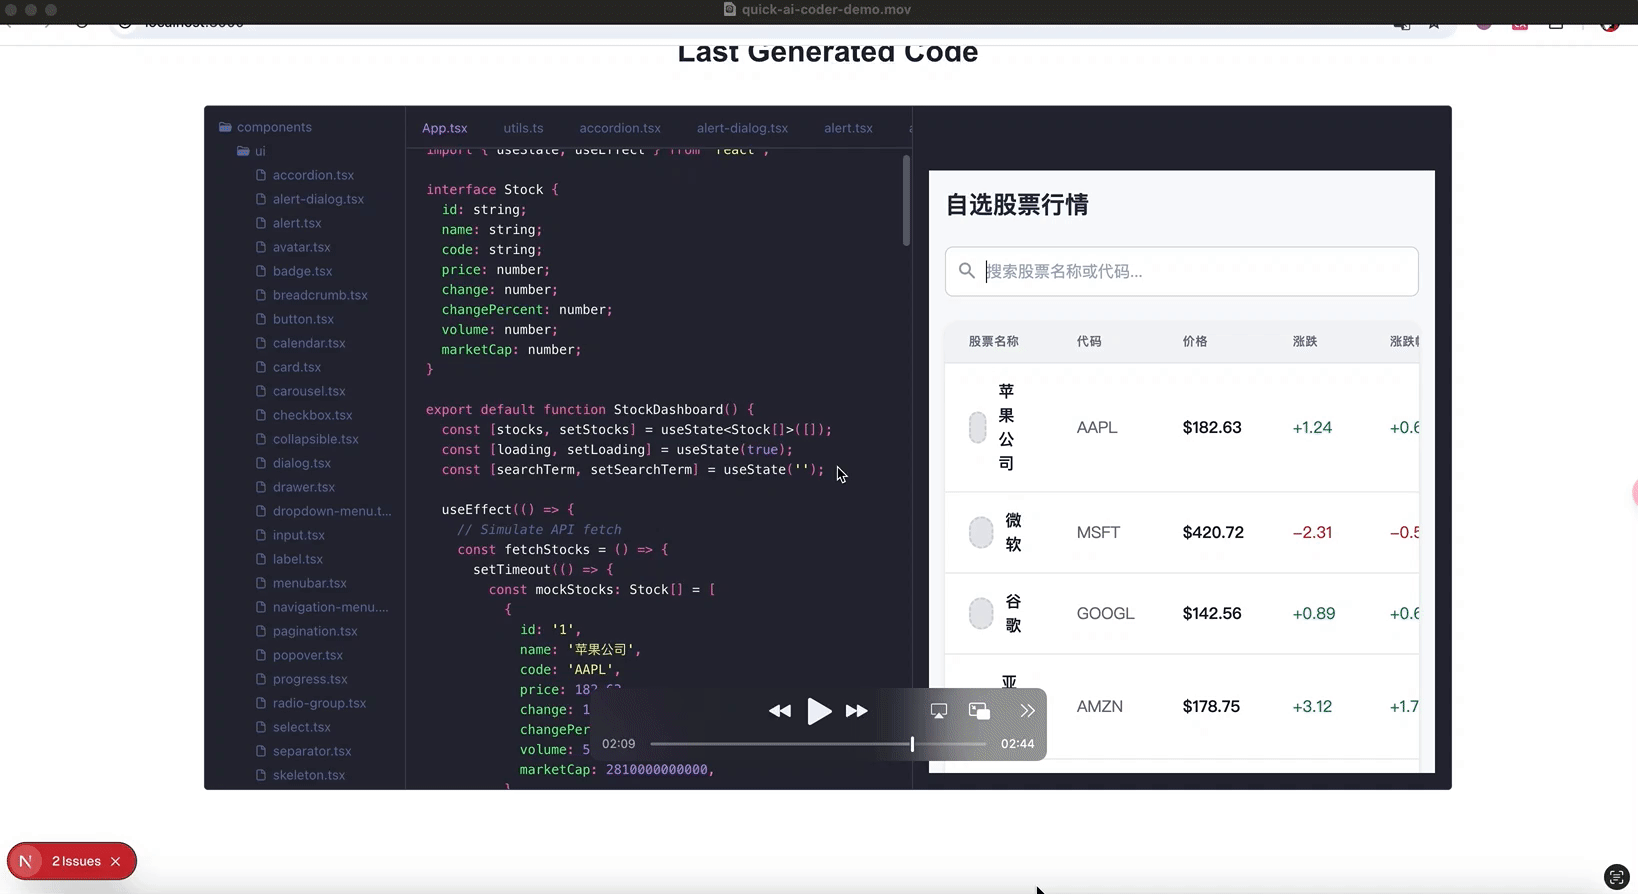Click the video progress scrubber bar
Image resolution: width=1638 pixels, height=894 pixels.
(818, 744)
